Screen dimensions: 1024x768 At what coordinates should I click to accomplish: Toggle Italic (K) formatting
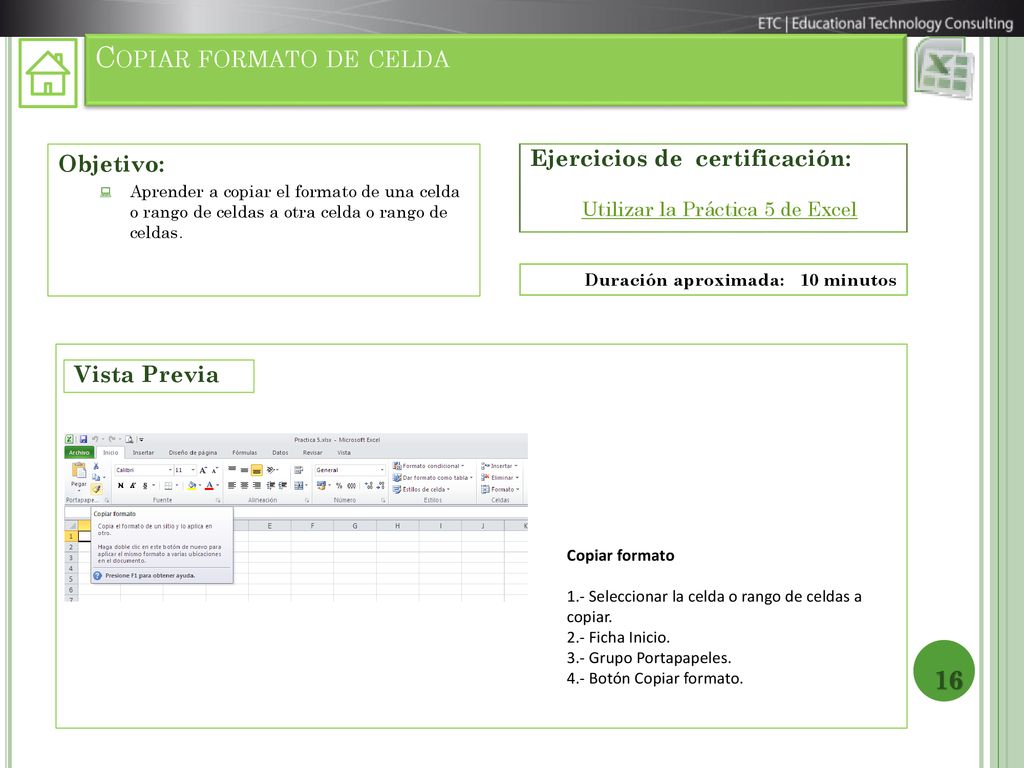click(x=133, y=485)
